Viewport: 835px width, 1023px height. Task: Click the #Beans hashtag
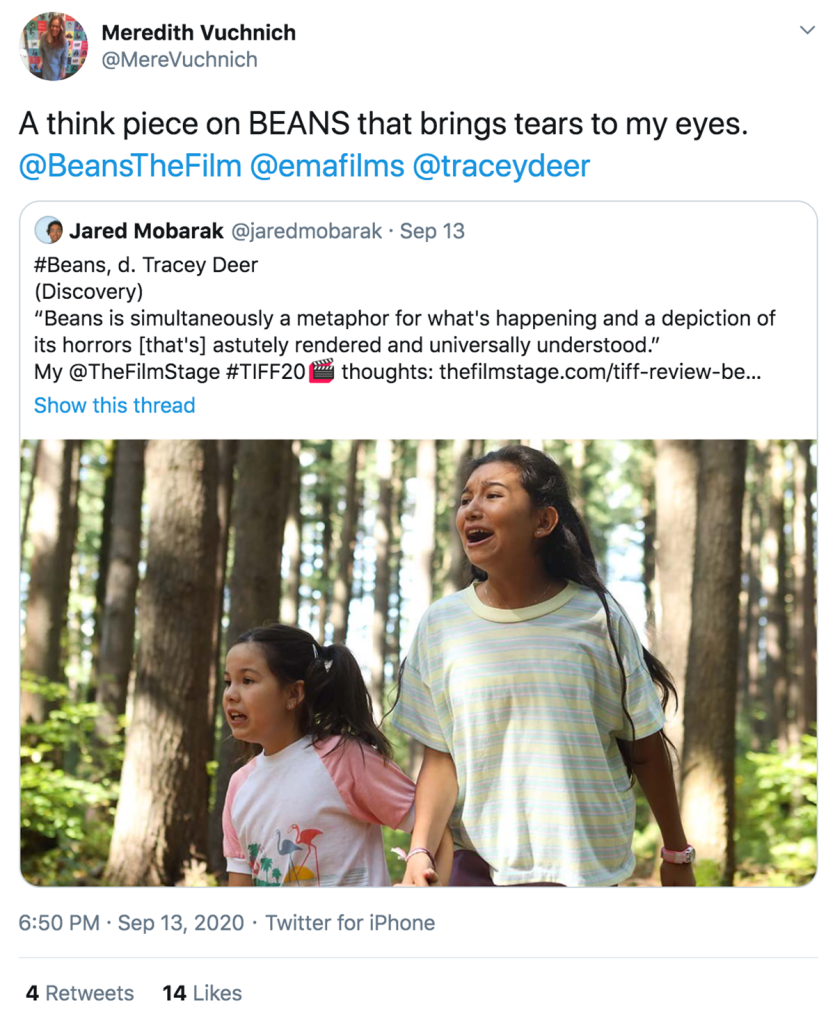click(x=65, y=266)
